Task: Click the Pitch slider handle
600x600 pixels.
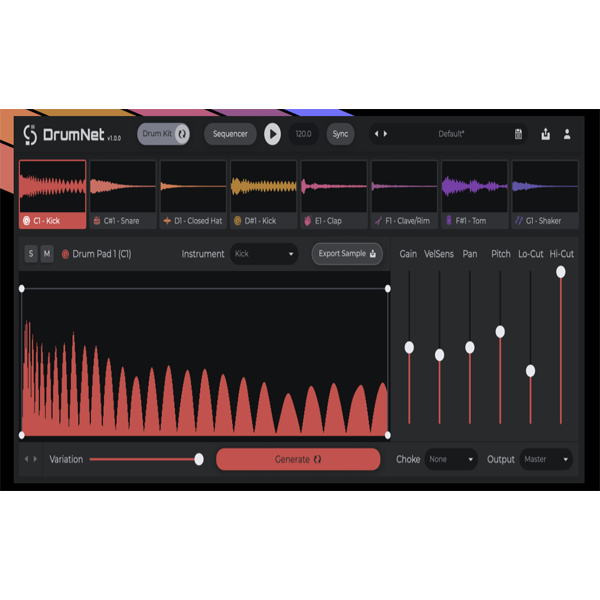Action: (x=500, y=332)
